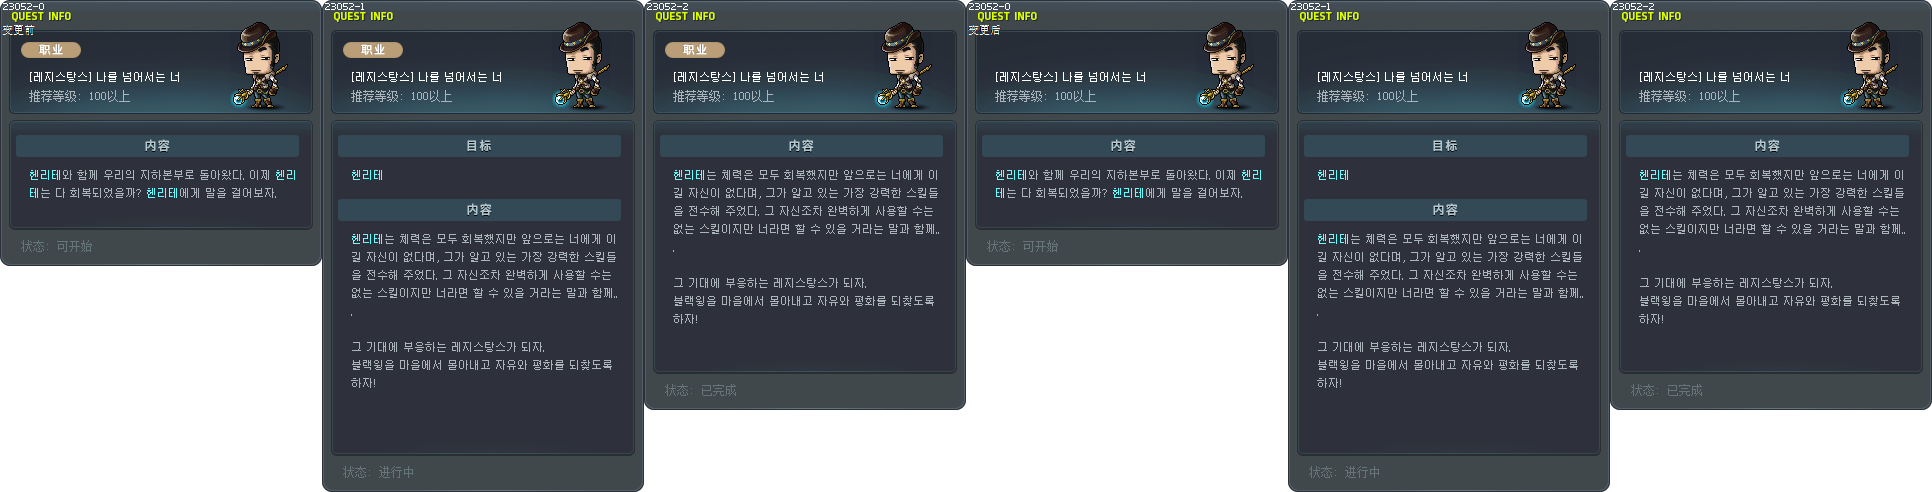Click the 内容 header in the 变更后 panel

point(1123,146)
